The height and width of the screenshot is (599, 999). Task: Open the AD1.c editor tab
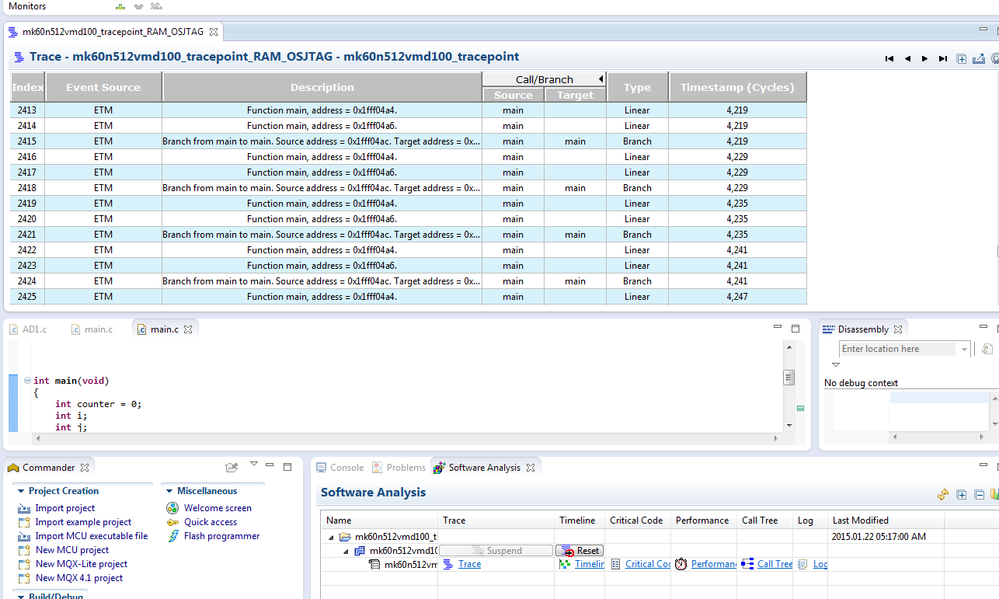point(28,329)
